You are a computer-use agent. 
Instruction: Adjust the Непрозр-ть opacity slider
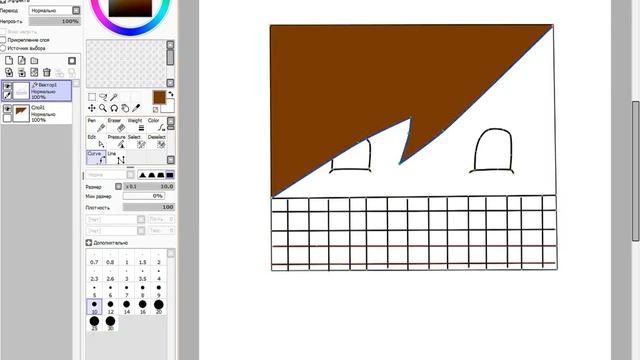(55, 21)
